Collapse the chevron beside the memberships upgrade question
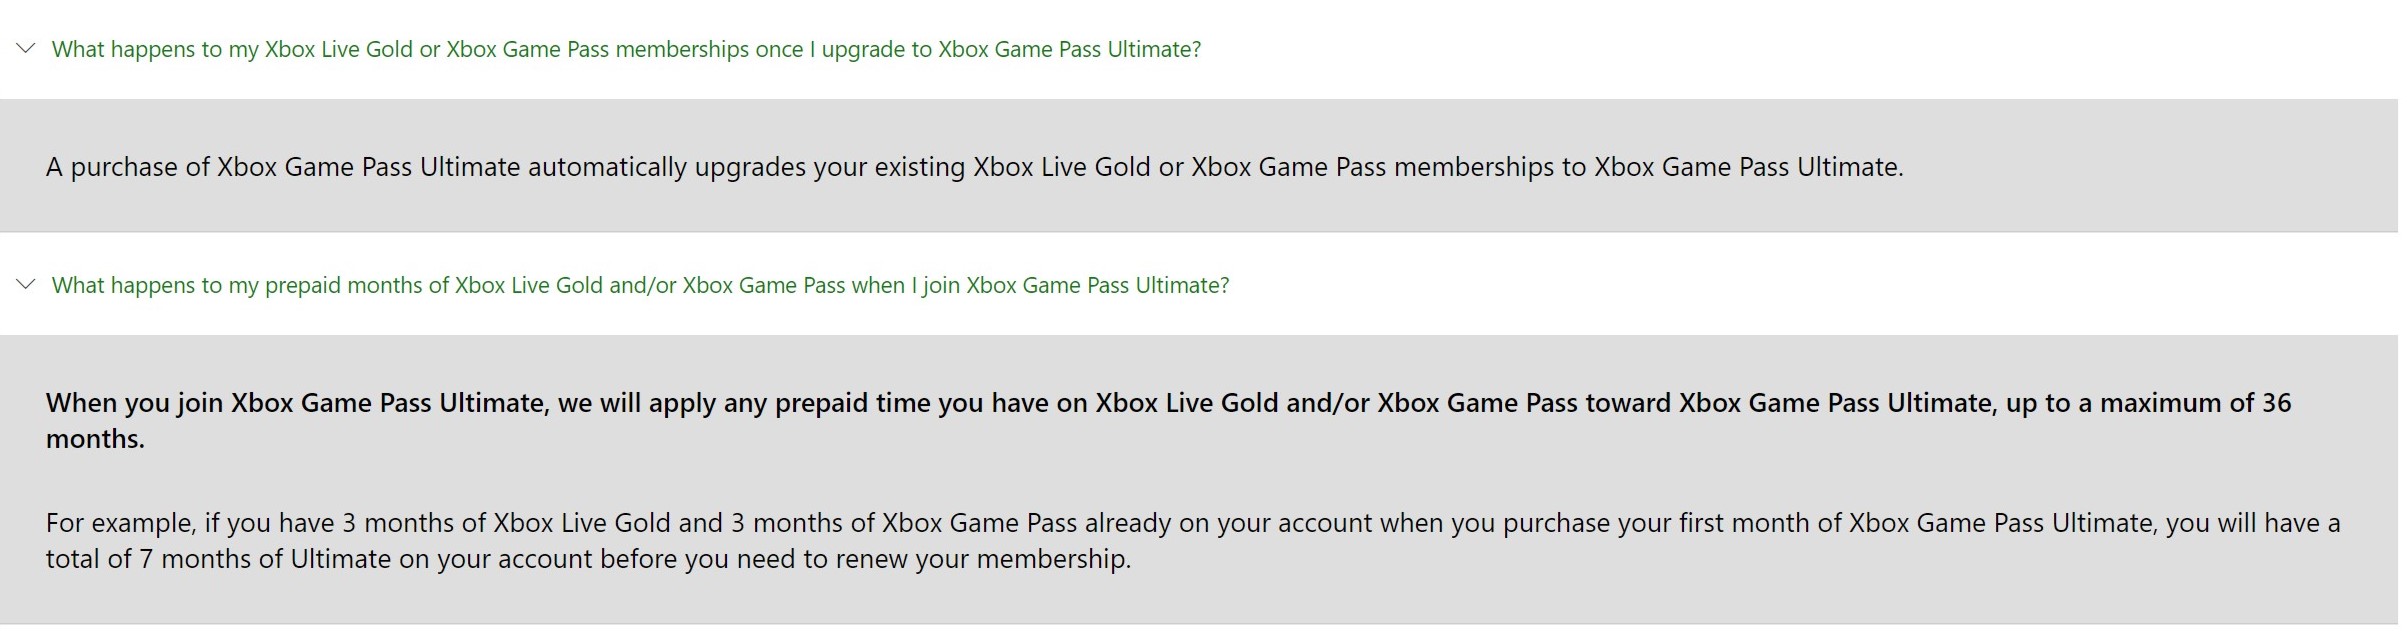2407x631 pixels. click(x=26, y=48)
